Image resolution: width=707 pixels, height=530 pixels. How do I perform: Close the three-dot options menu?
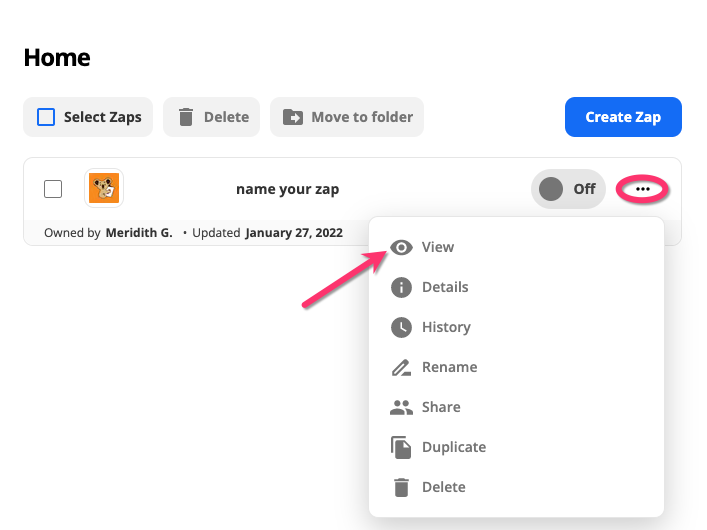(642, 189)
